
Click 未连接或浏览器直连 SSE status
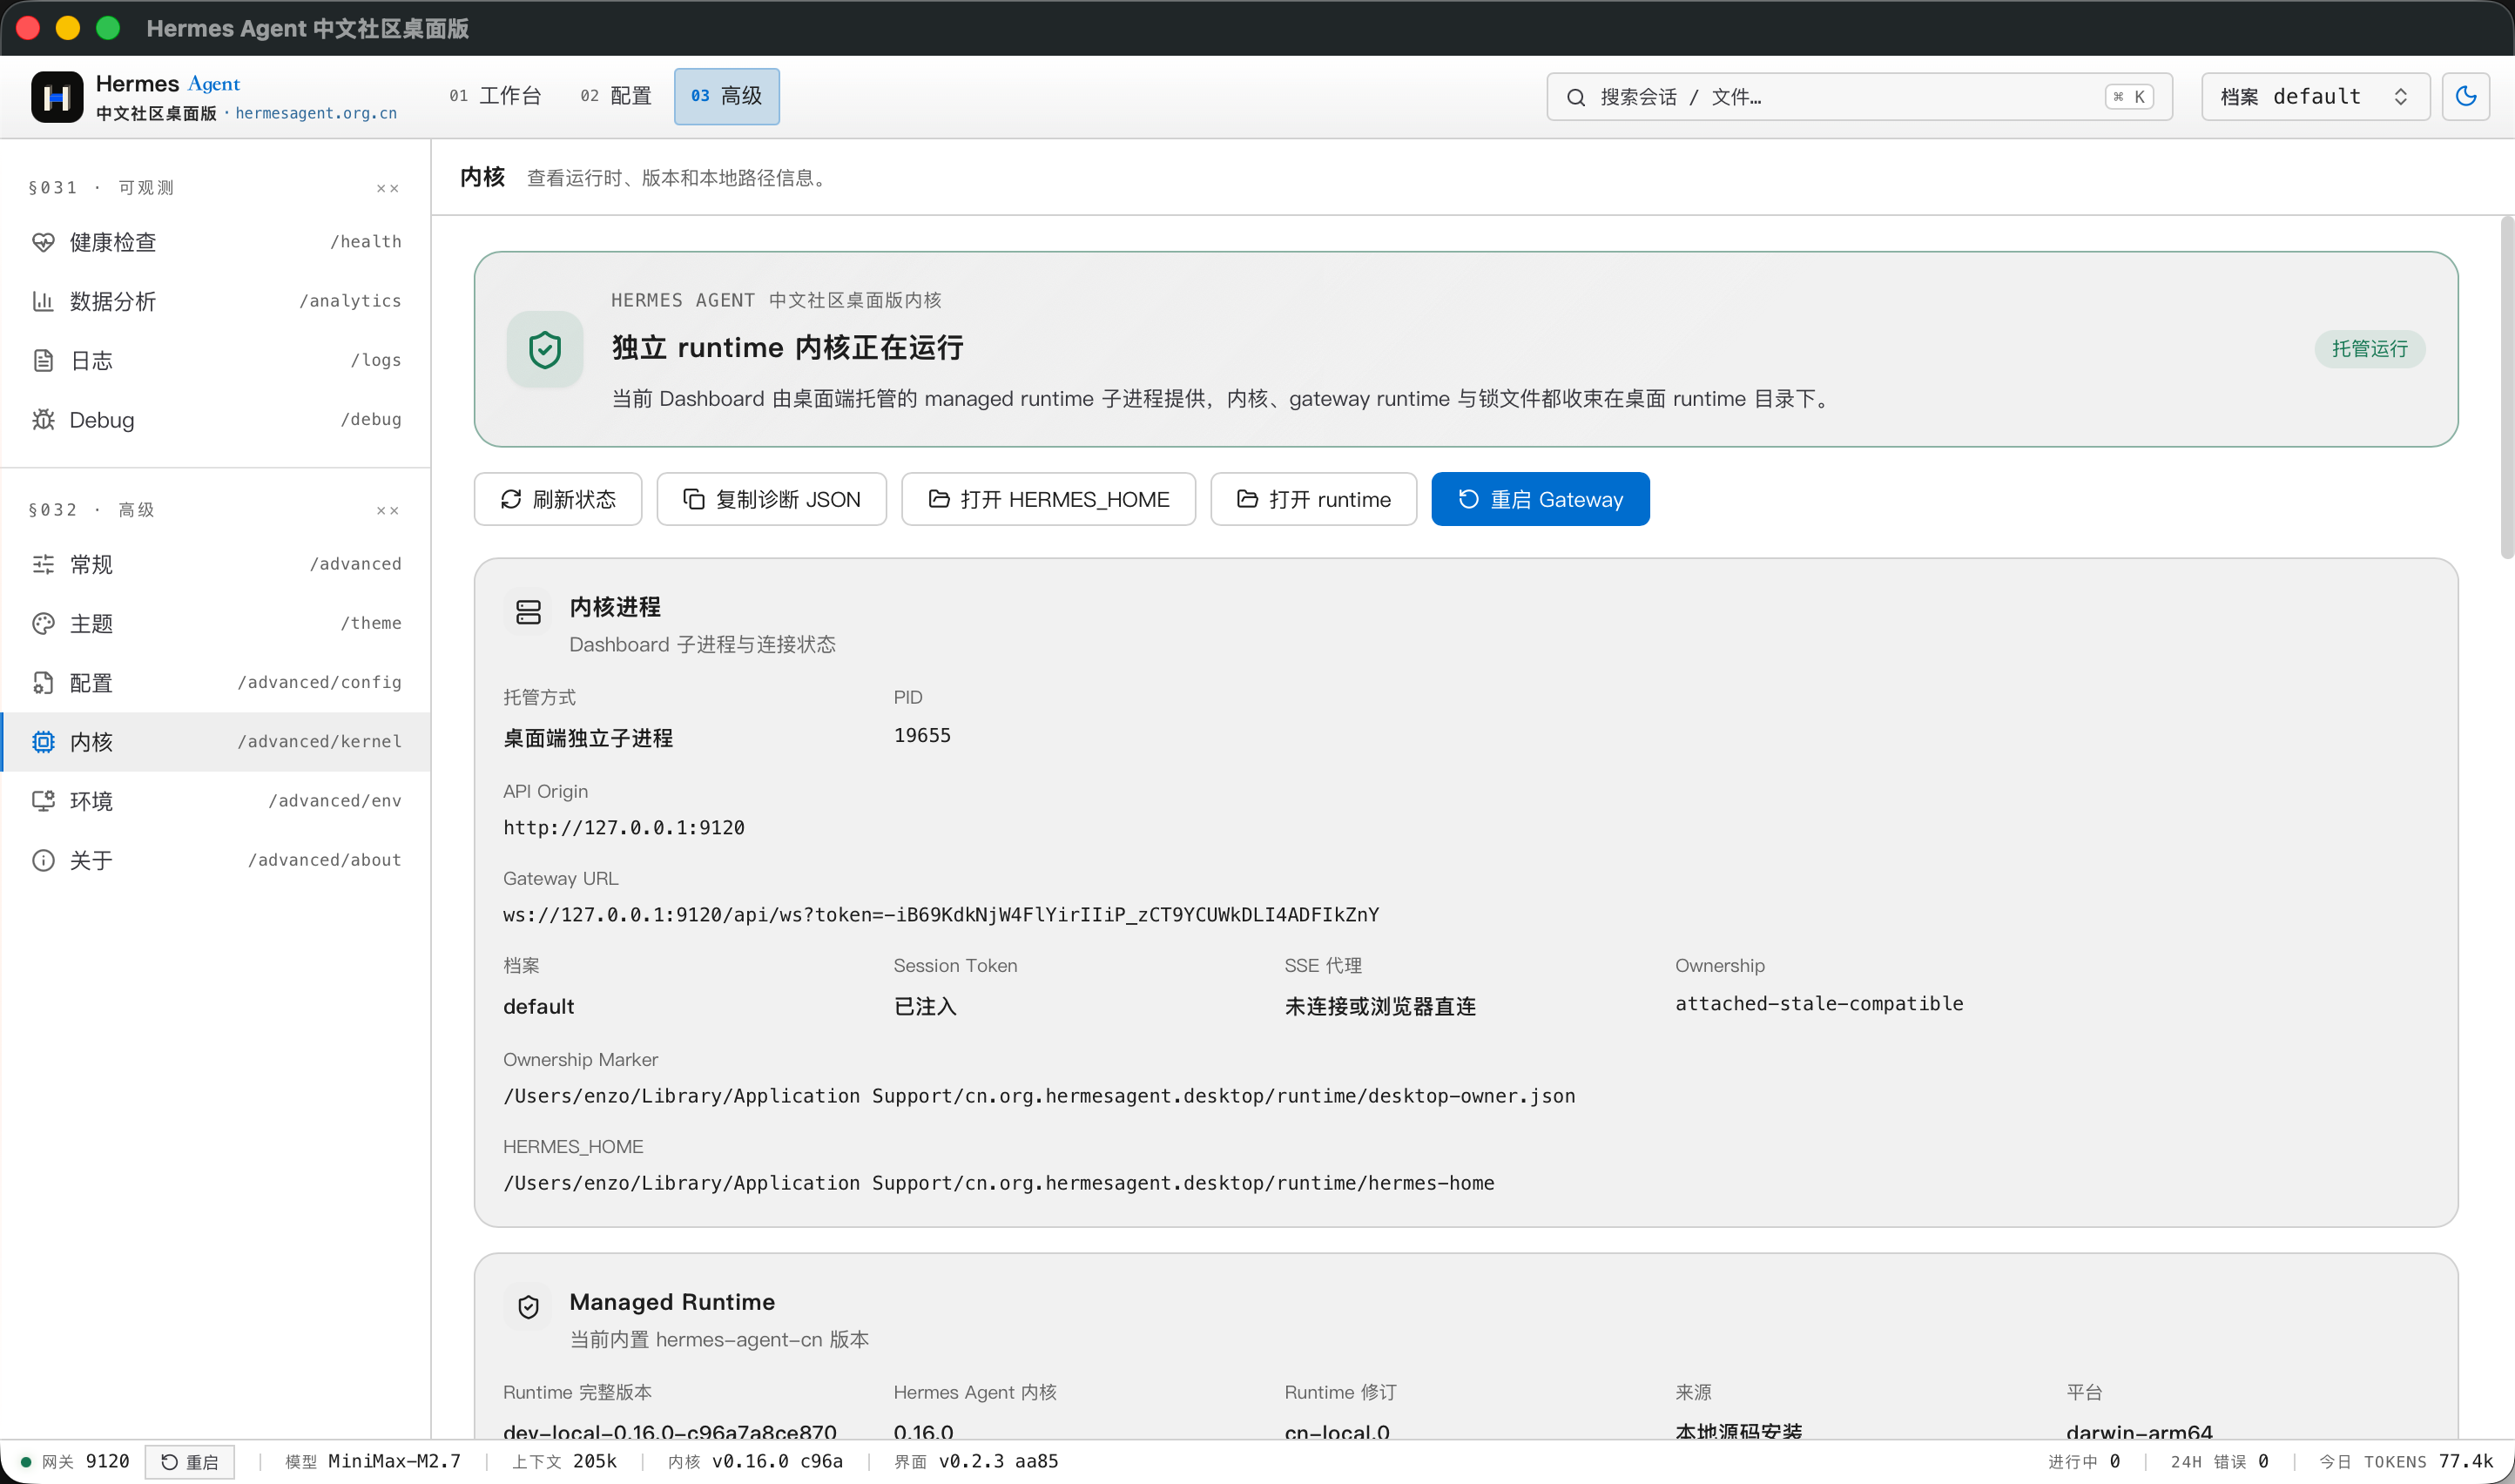[1379, 1006]
